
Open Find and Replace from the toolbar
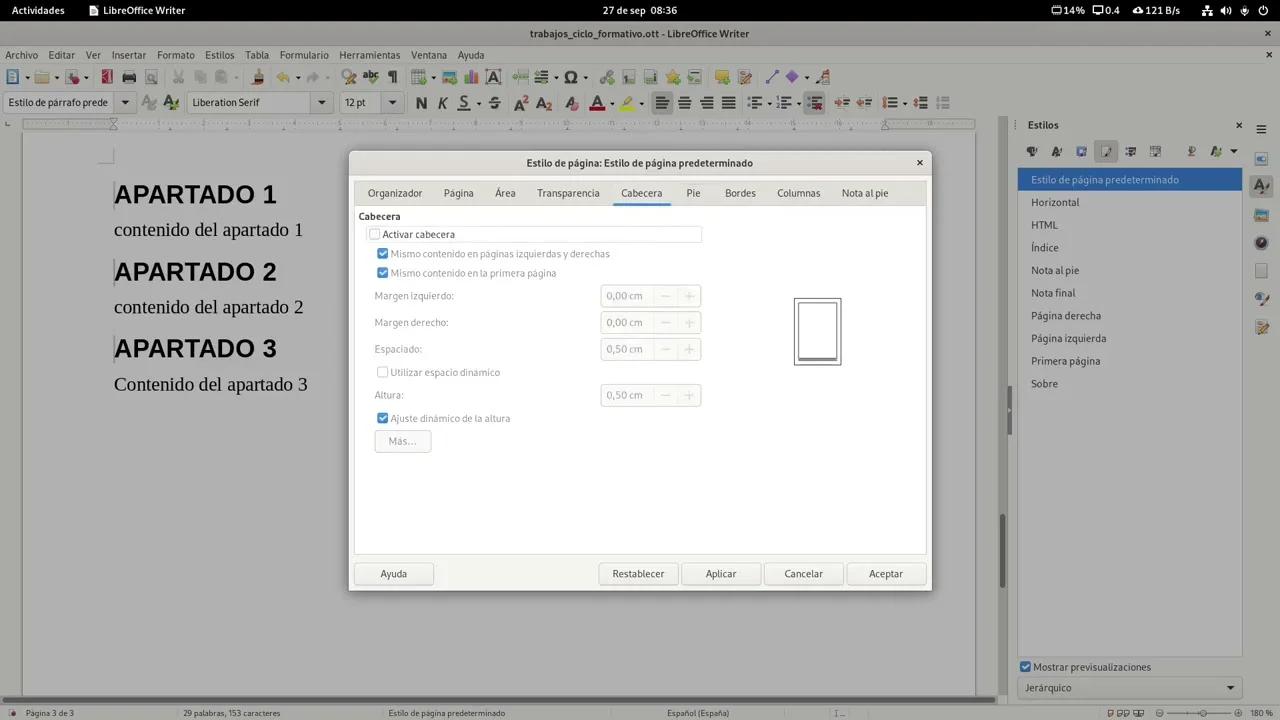[x=348, y=77]
